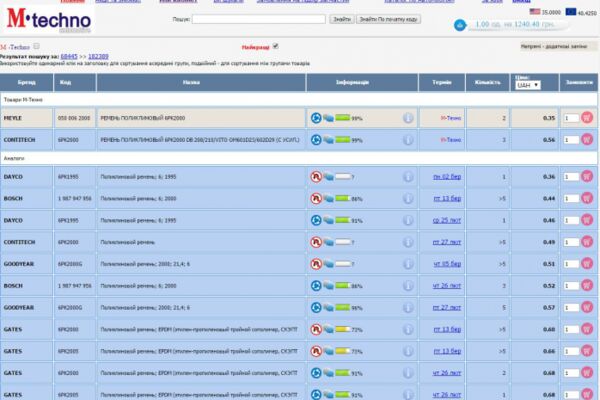The height and width of the screenshot is (400, 600).
Task: Click cart icon in CONTITECH 0.49 row
Action: click(587, 242)
